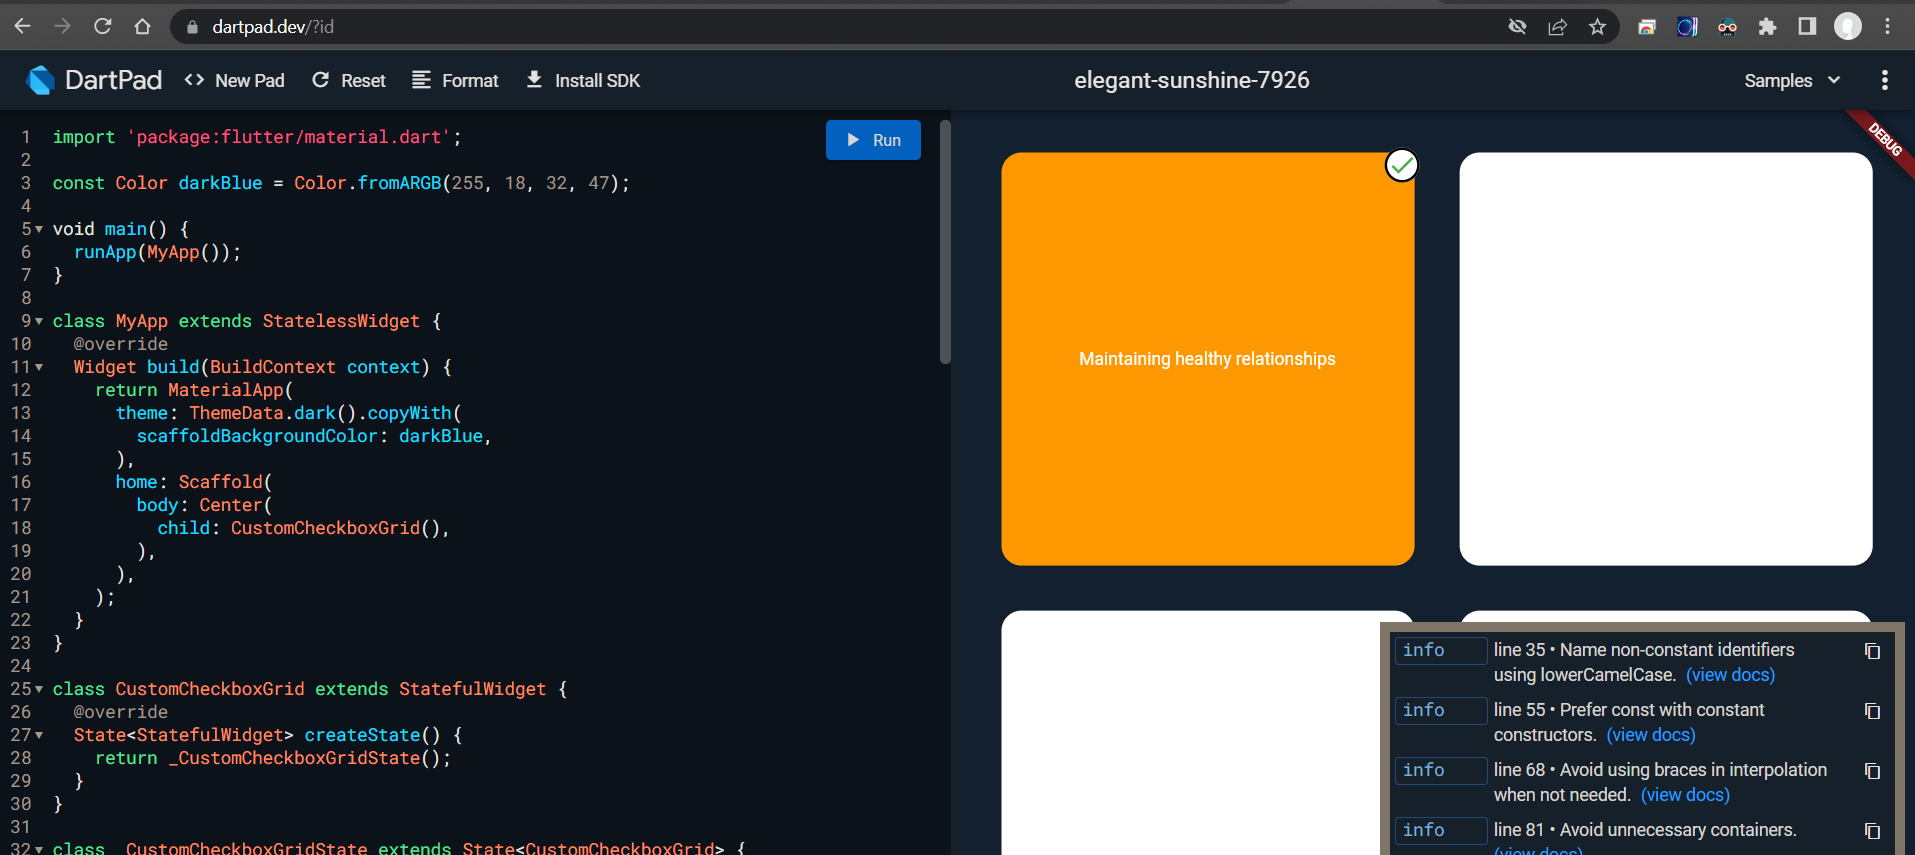Click the import statement on line 1
The height and width of the screenshot is (855, 1915).
point(257,137)
